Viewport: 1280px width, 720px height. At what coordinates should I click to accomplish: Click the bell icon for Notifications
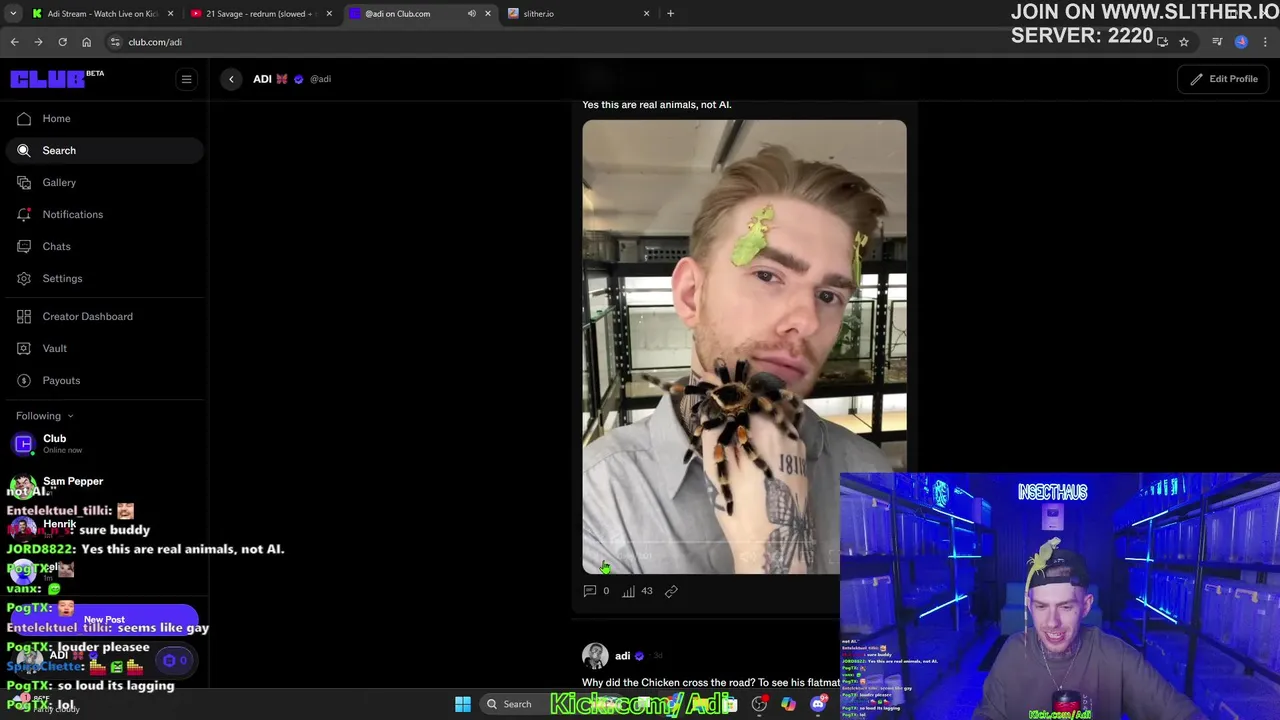[24, 214]
